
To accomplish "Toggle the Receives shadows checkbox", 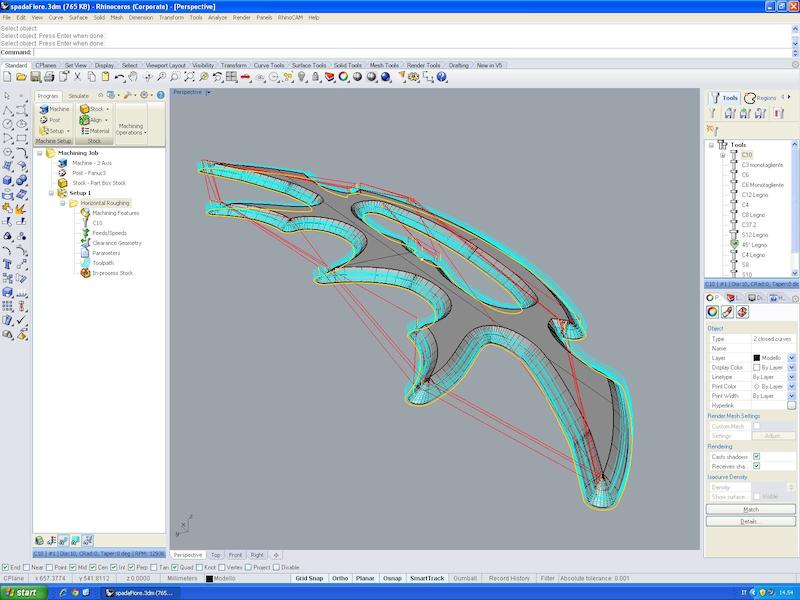I will pyautogui.click(x=757, y=466).
